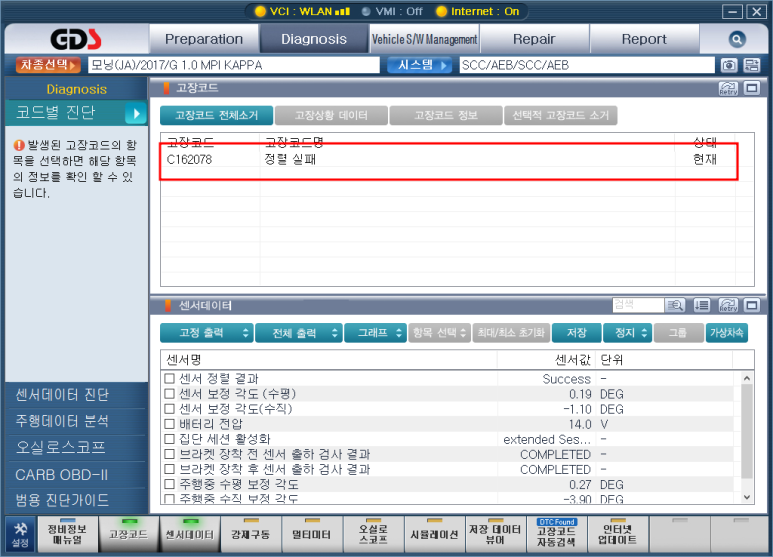Open 오실로스코프 in left sidebar
Screen dimensions: 773x557
click(x=77, y=448)
